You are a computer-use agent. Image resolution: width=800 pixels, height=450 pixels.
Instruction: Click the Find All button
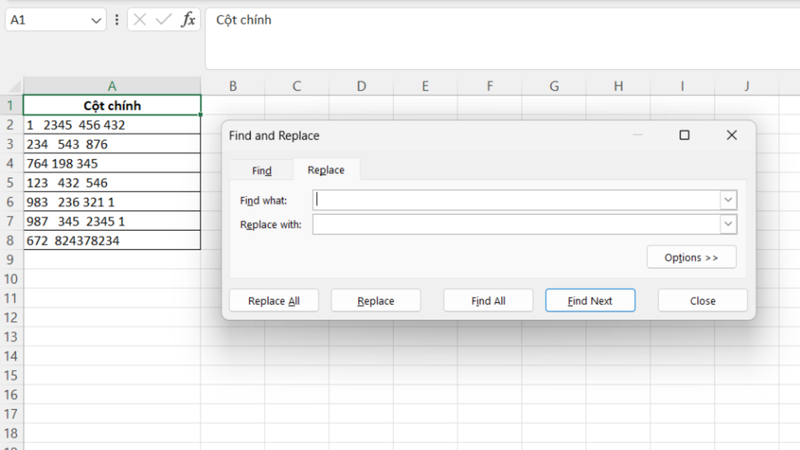(x=488, y=300)
